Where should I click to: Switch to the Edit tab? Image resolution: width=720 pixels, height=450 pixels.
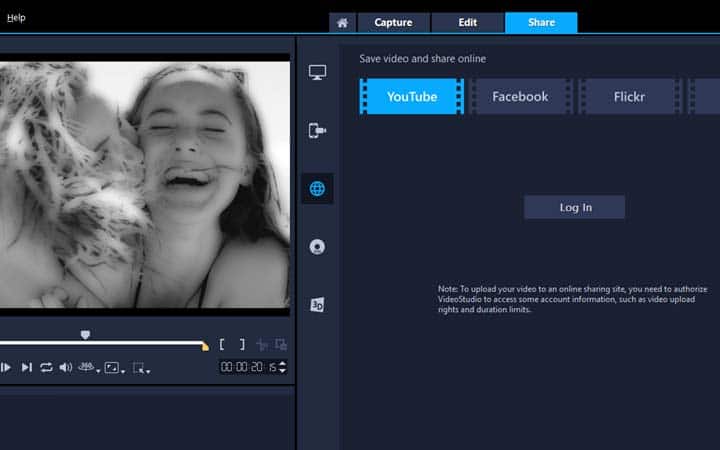click(467, 22)
